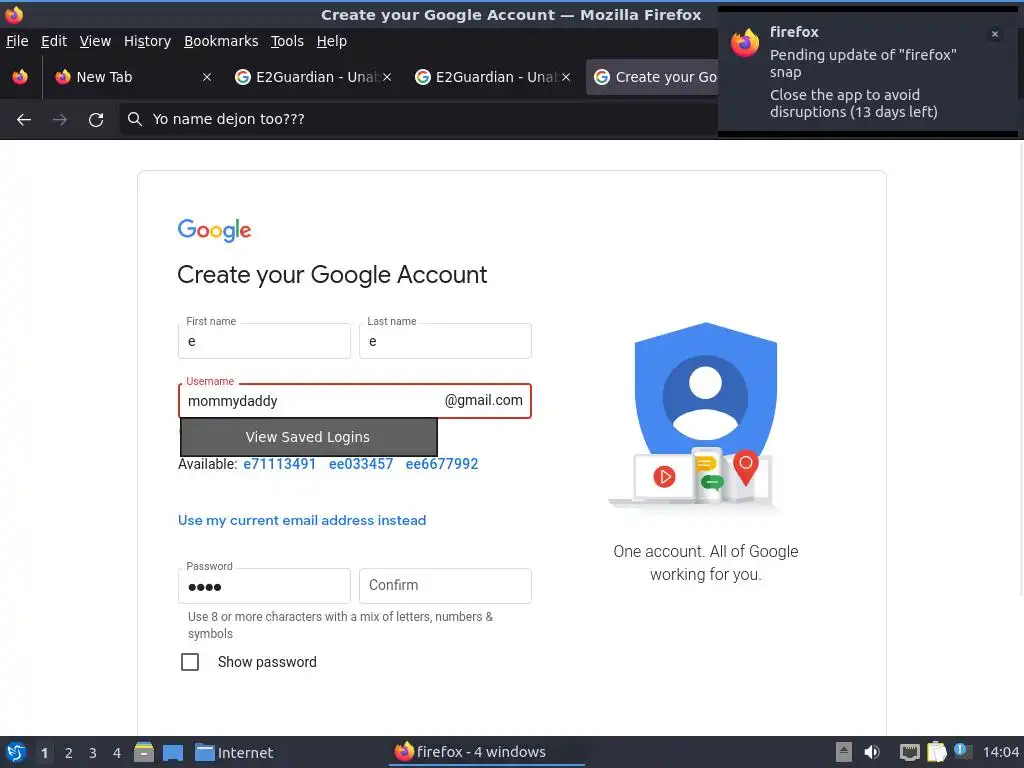
Task: Open the volume speaker tray icon
Action: 872,752
